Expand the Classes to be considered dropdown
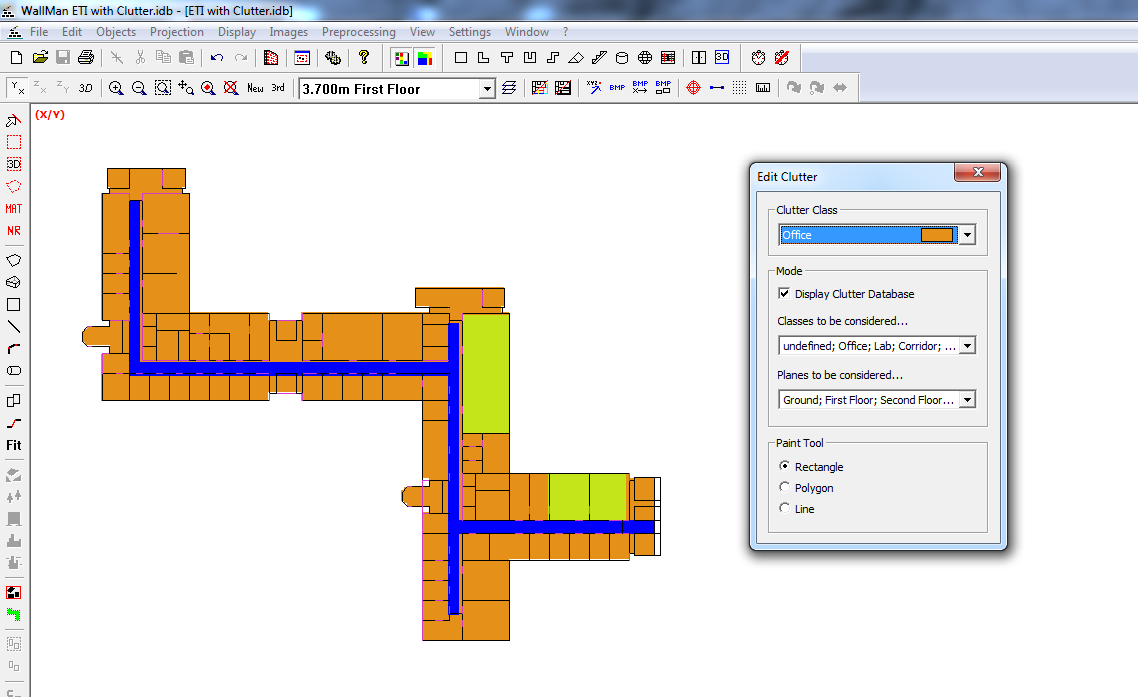Image resolution: width=1138 pixels, height=697 pixels. pyautogui.click(x=966, y=346)
